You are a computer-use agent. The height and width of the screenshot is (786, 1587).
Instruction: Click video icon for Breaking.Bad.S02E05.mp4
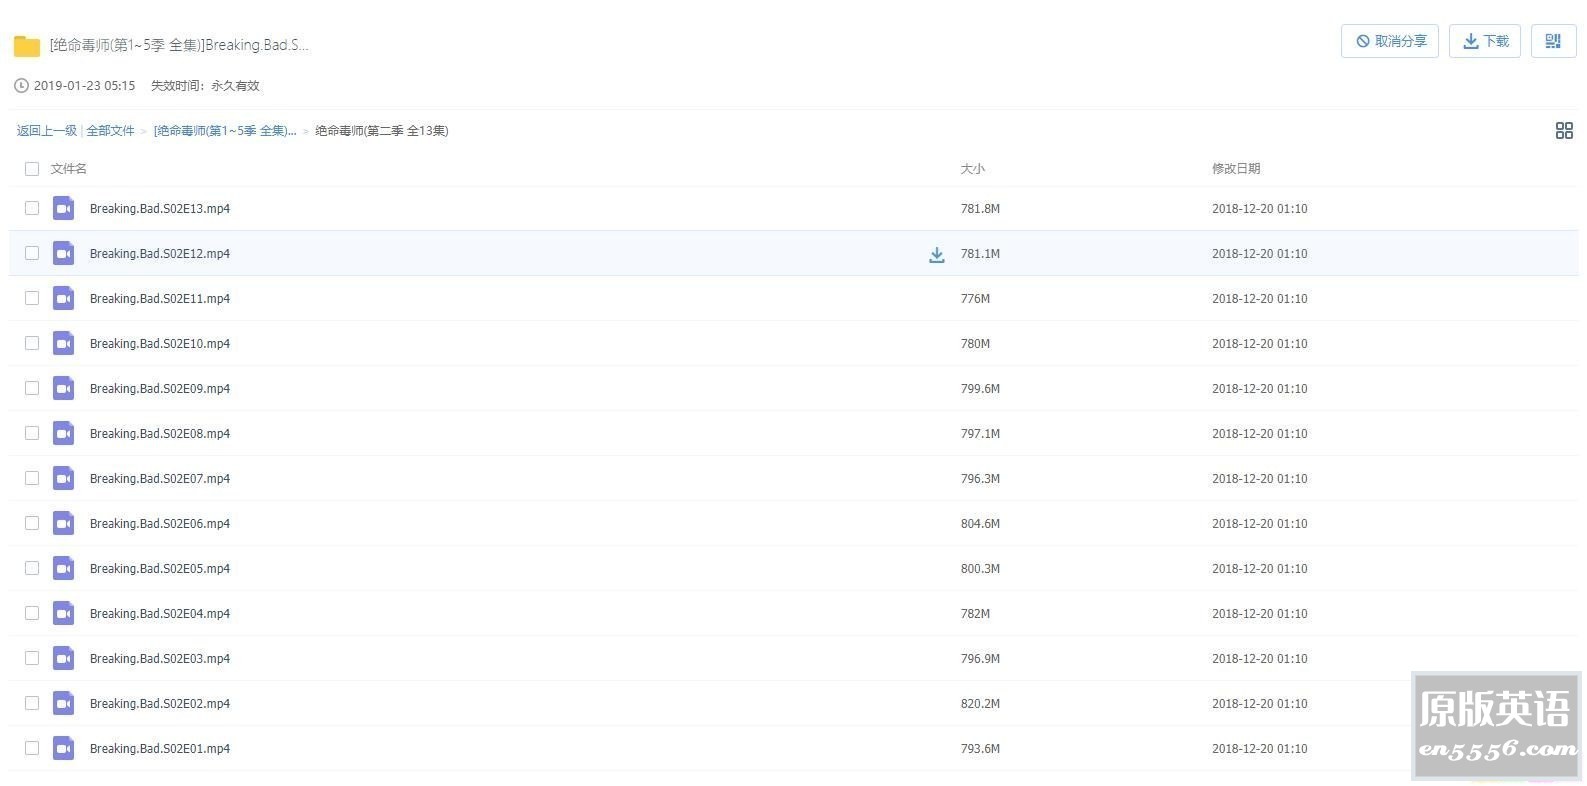click(x=64, y=568)
